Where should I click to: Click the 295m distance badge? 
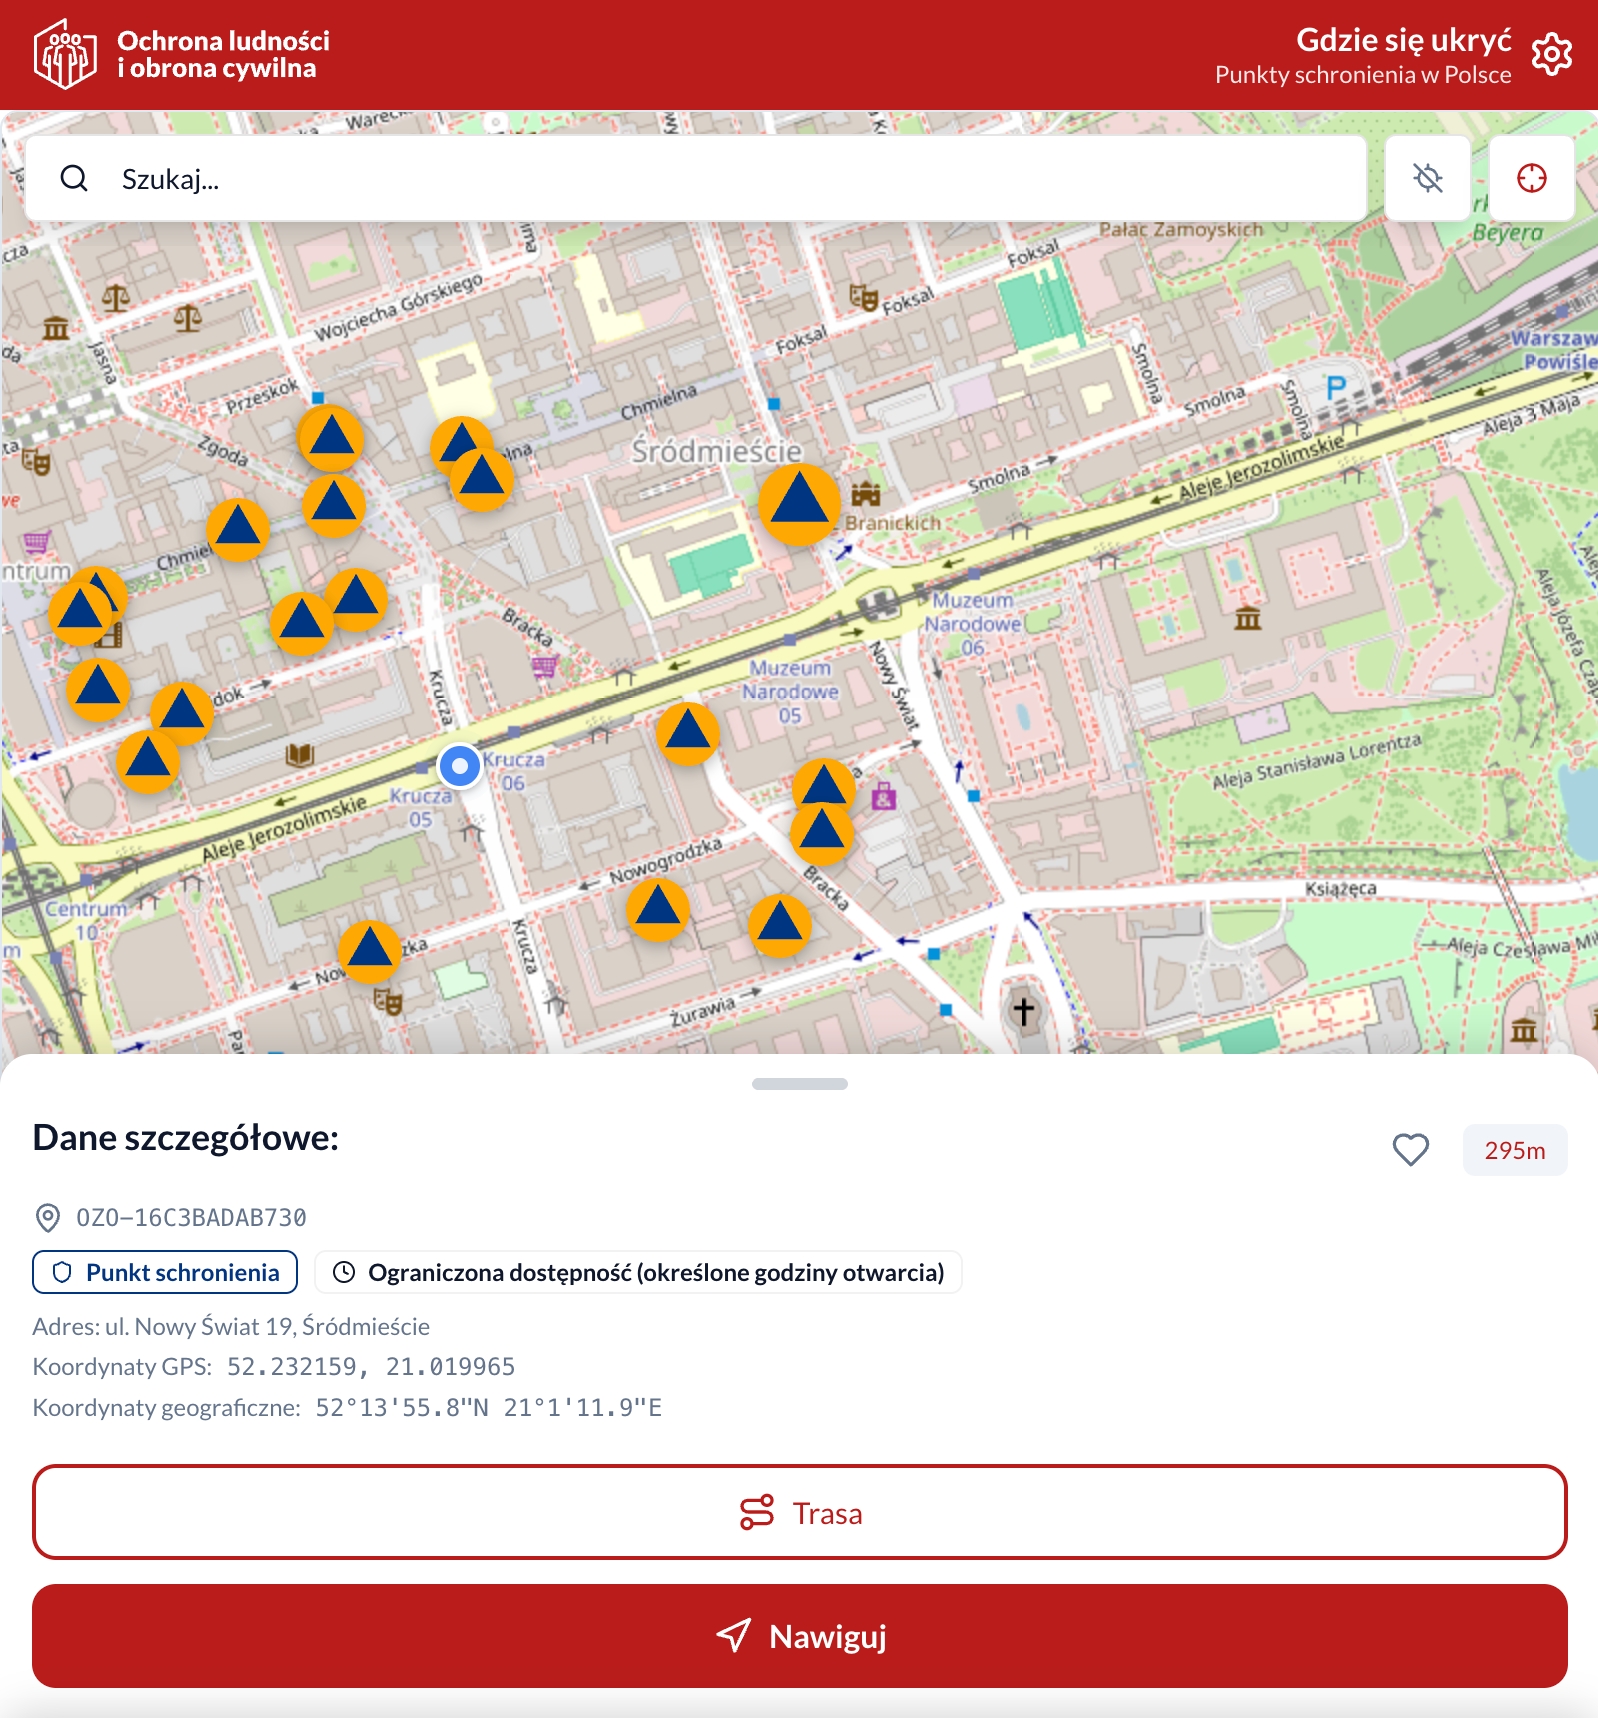click(x=1514, y=1150)
